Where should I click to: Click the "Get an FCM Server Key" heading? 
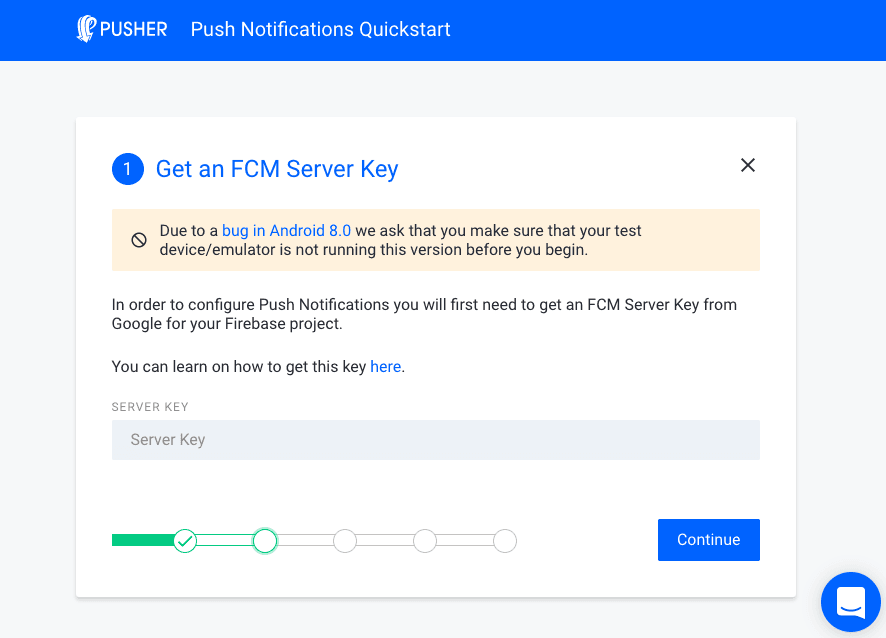(276, 168)
